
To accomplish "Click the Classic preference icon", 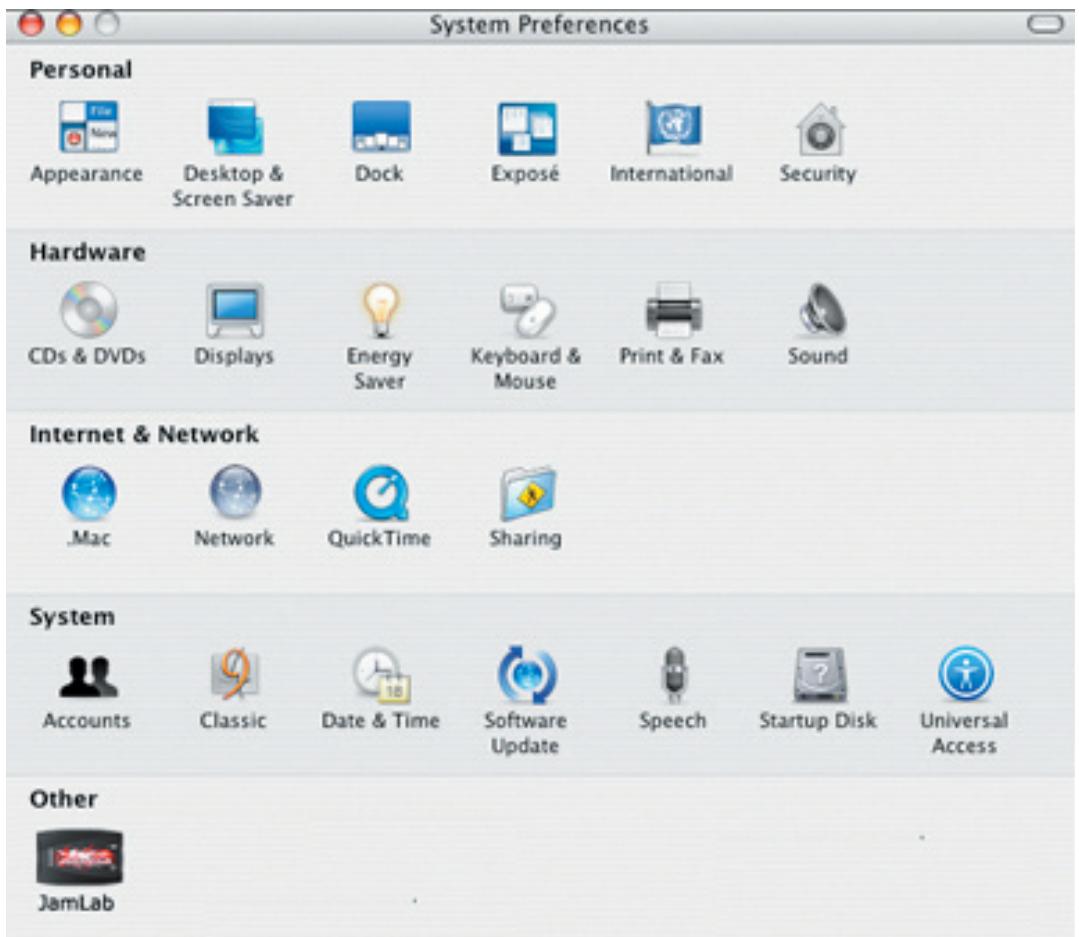I will click(x=235, y=674).
